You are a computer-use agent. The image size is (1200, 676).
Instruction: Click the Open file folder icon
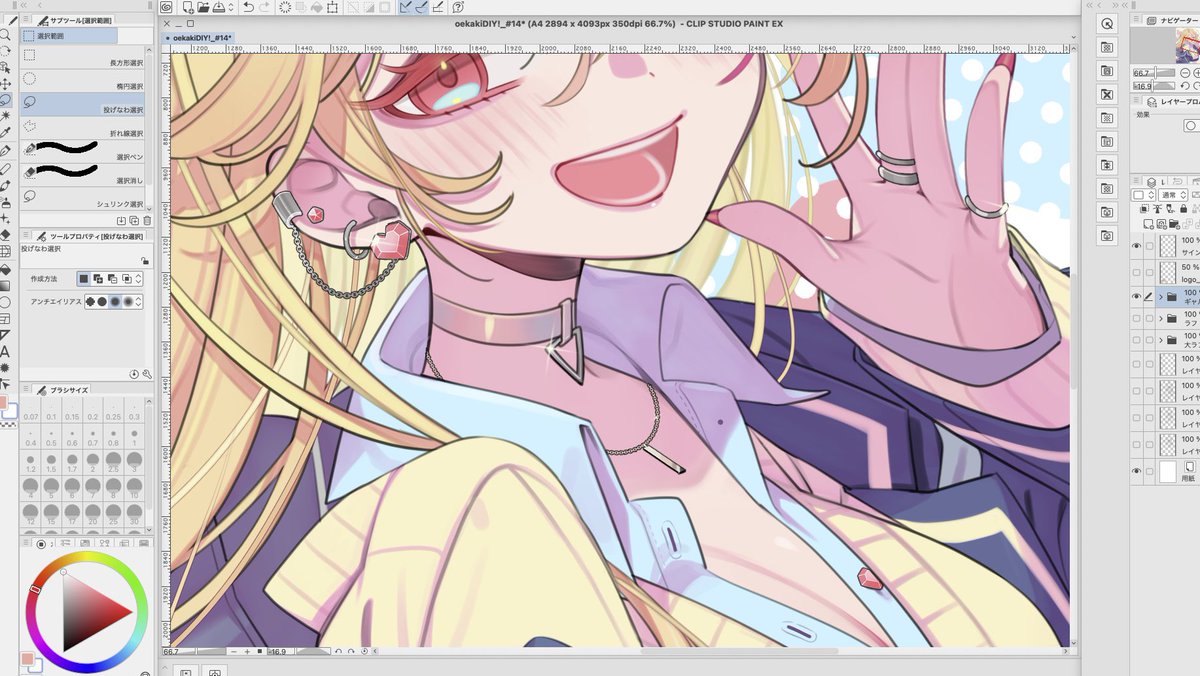pos(203,7)
